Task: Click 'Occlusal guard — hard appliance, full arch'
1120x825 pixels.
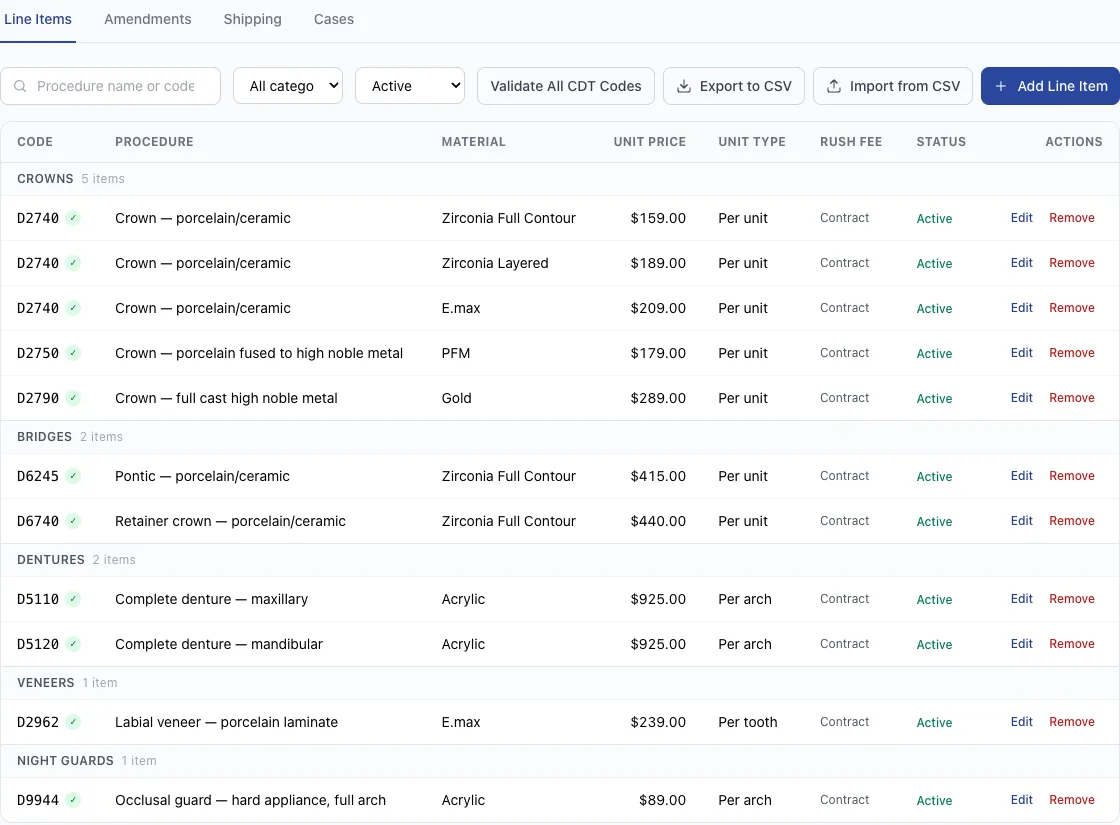Action: click(x=250, y=800)
